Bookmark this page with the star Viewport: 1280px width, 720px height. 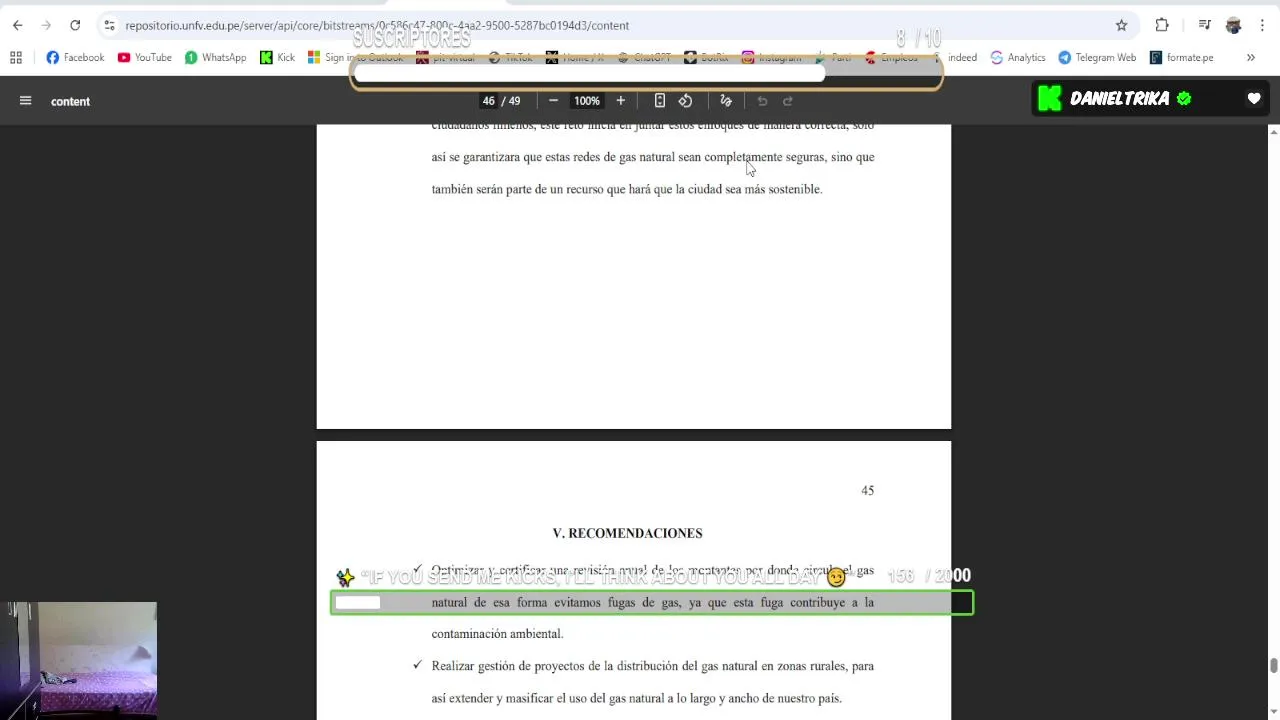click(x=1121, y=25)
